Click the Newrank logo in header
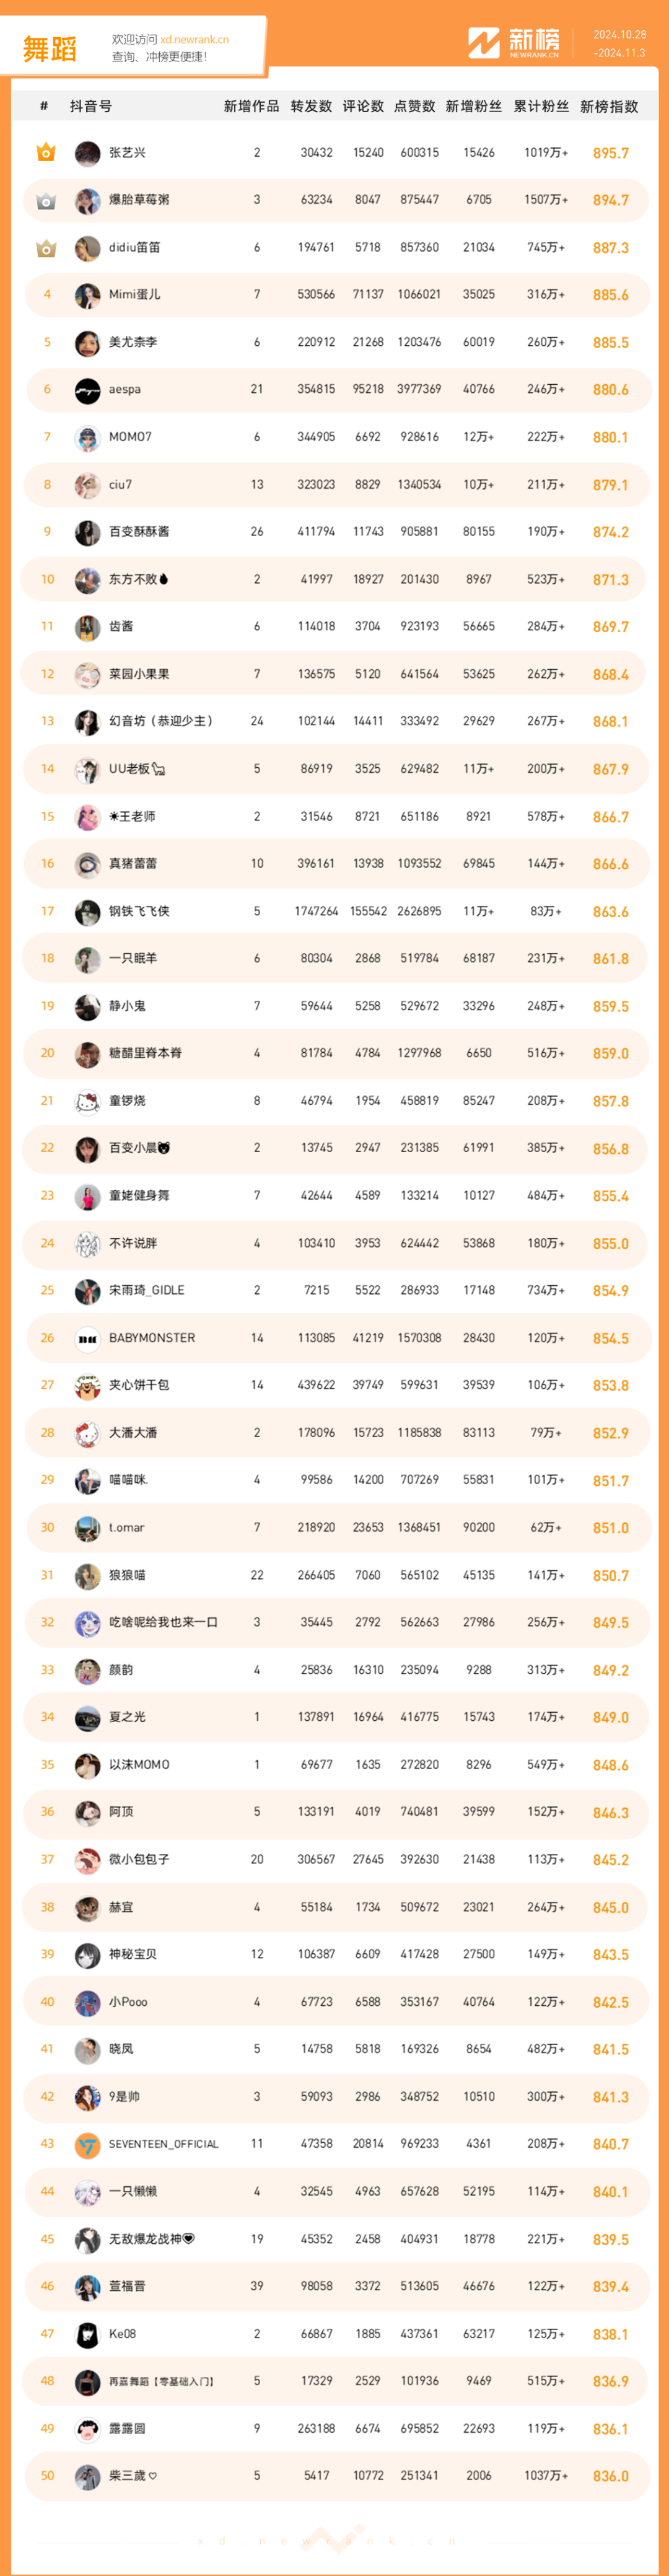Screen dimensions: 669x2576 (514, 43)
